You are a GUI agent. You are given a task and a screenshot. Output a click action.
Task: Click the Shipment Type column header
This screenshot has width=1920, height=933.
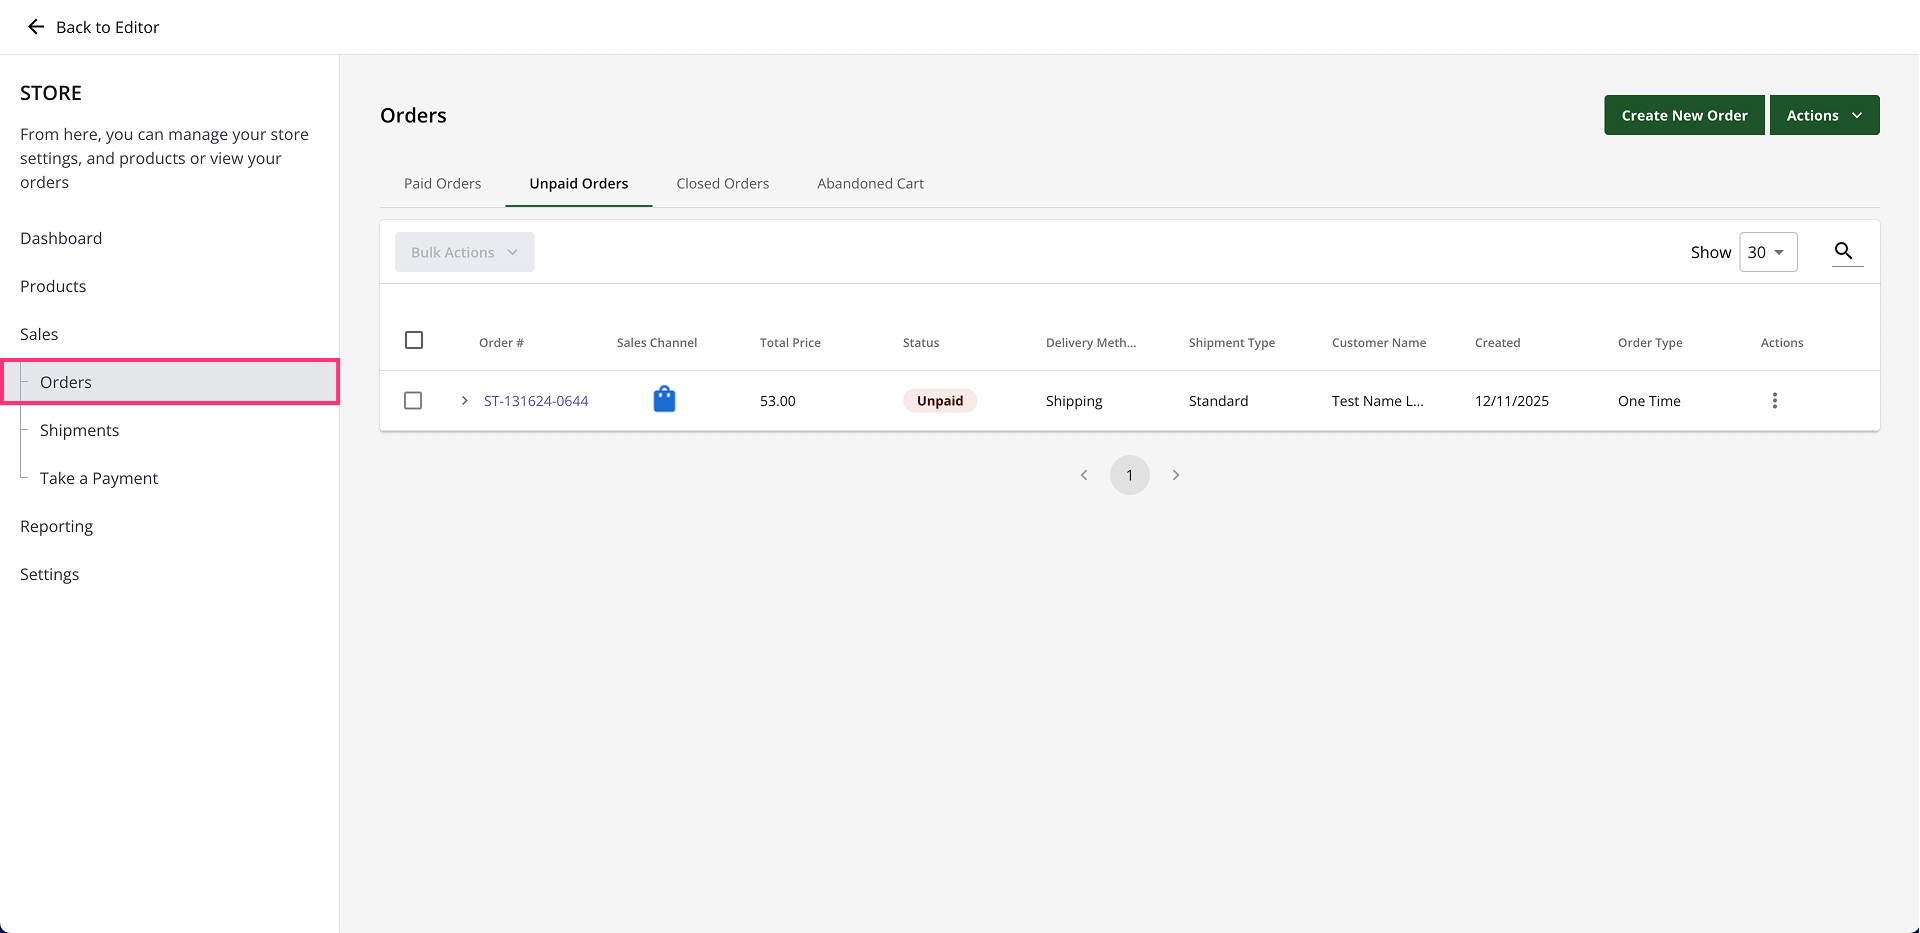pos(1232,343)
